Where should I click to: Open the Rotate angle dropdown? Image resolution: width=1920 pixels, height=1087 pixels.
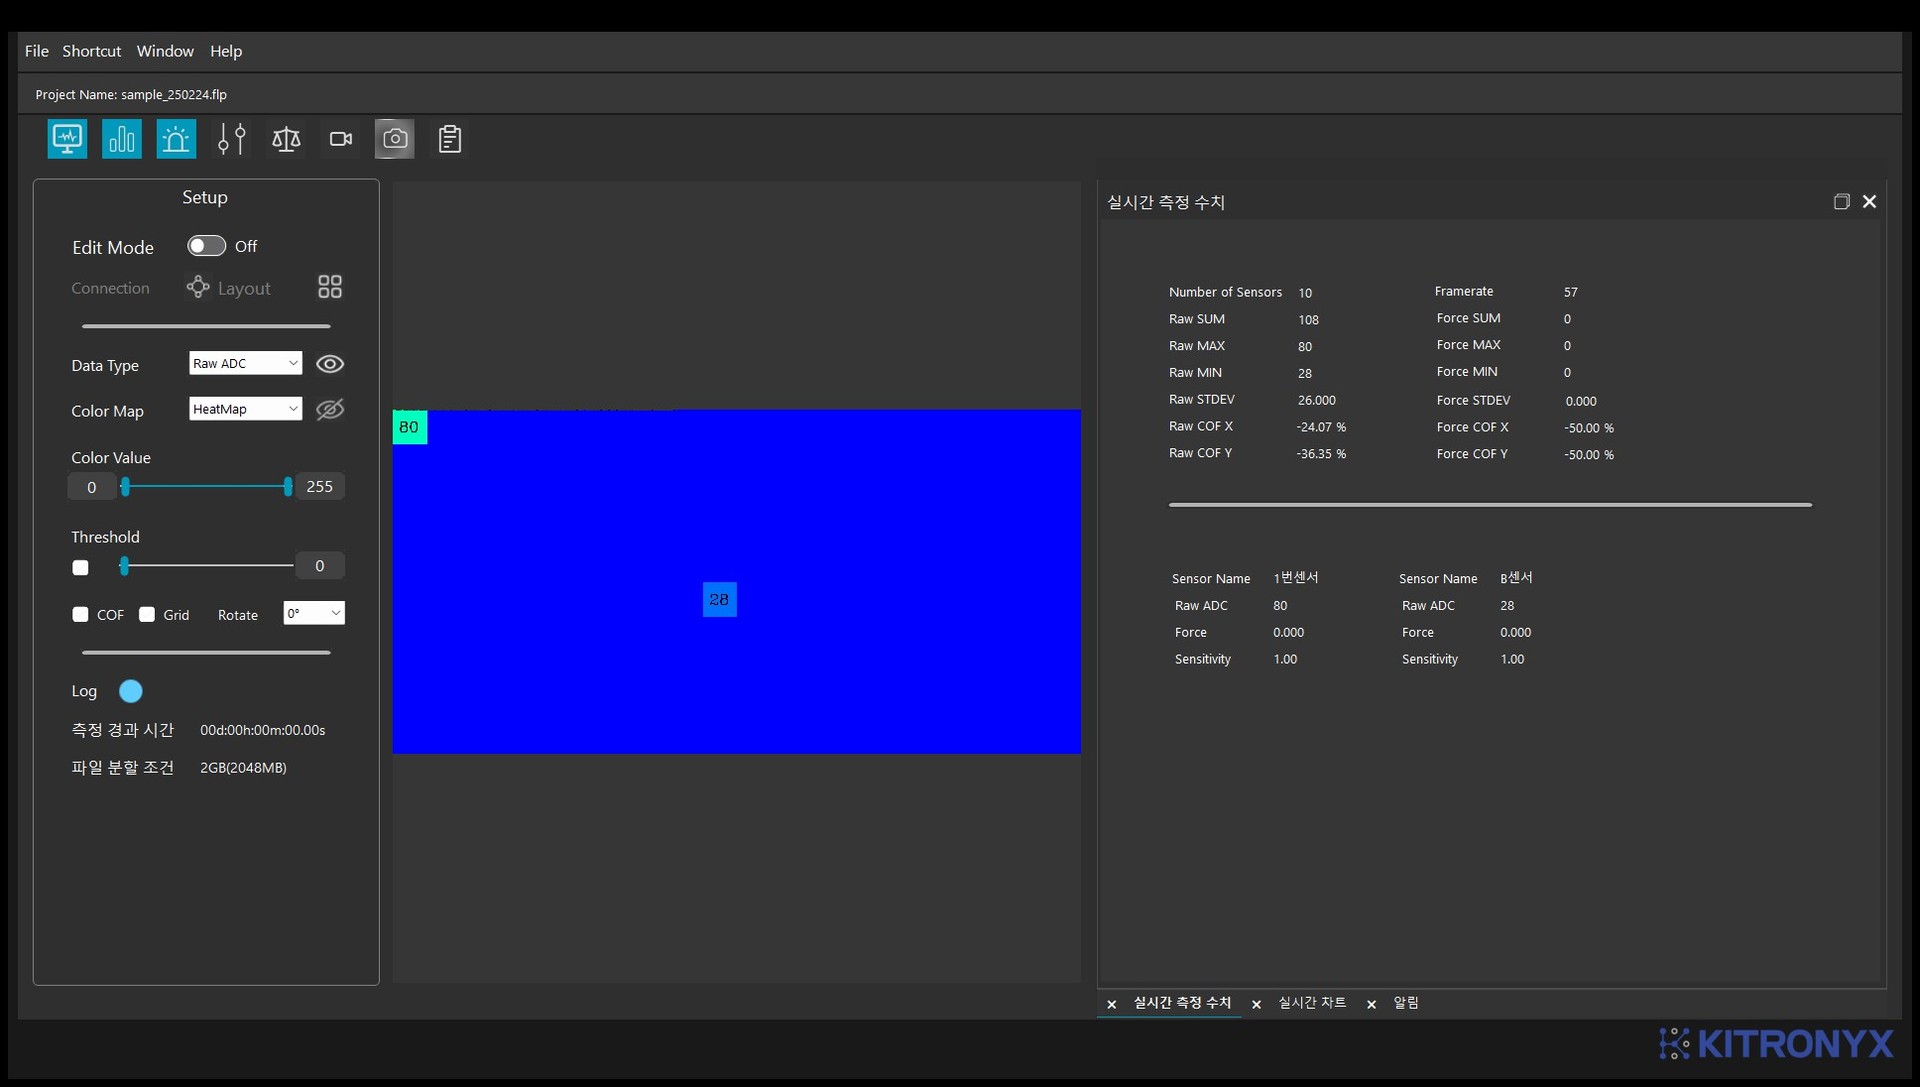pyautogui.click(x=314, y=613)
